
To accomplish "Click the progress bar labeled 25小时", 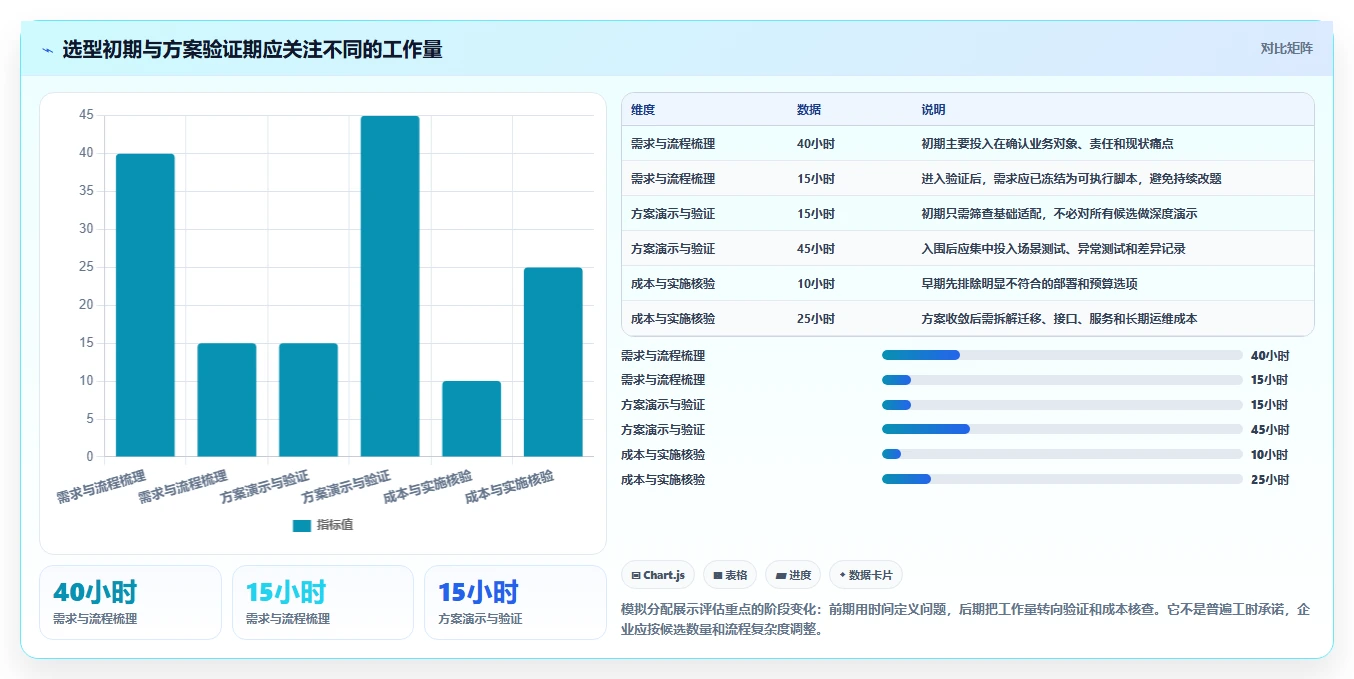I will (1062, 479).
